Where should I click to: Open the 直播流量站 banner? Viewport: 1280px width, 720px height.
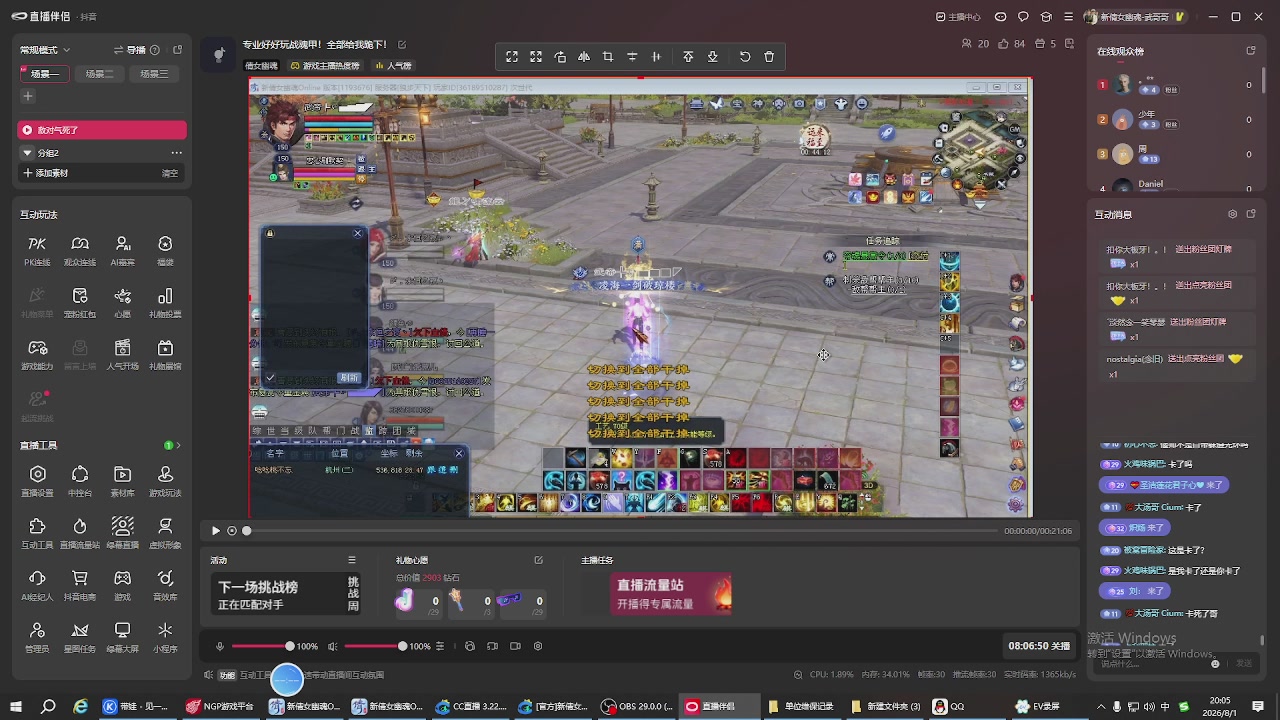click(x=671, y=593)
